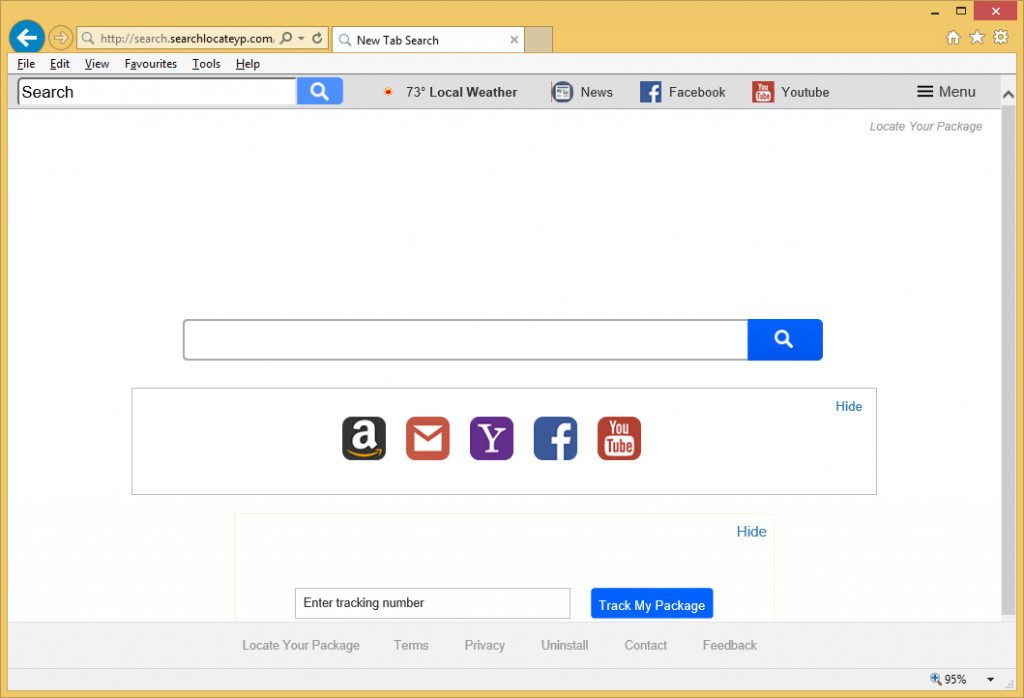Click the browser Forward arrow button
Viewport: 1024px width, 698px height.
point(61,38)
